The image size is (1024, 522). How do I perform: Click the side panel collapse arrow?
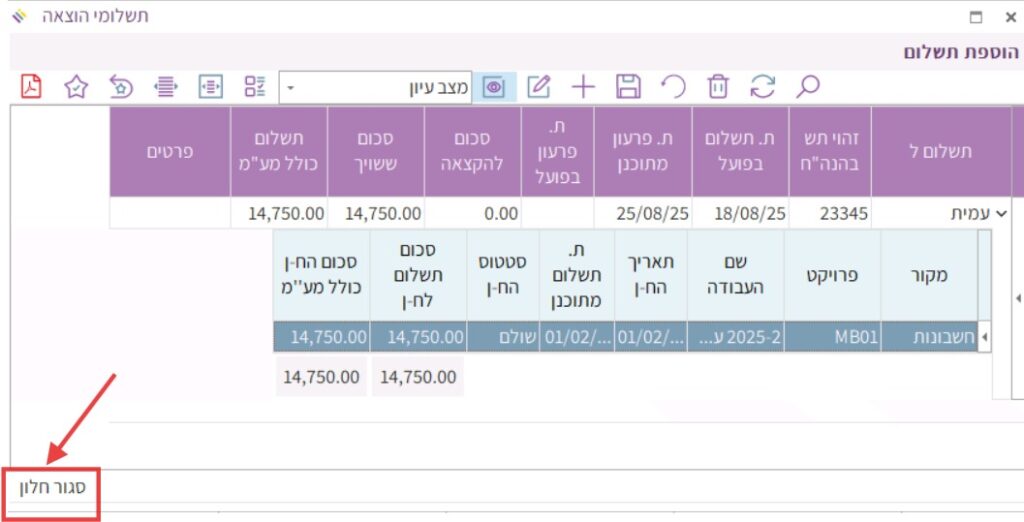click(1018, 298)
